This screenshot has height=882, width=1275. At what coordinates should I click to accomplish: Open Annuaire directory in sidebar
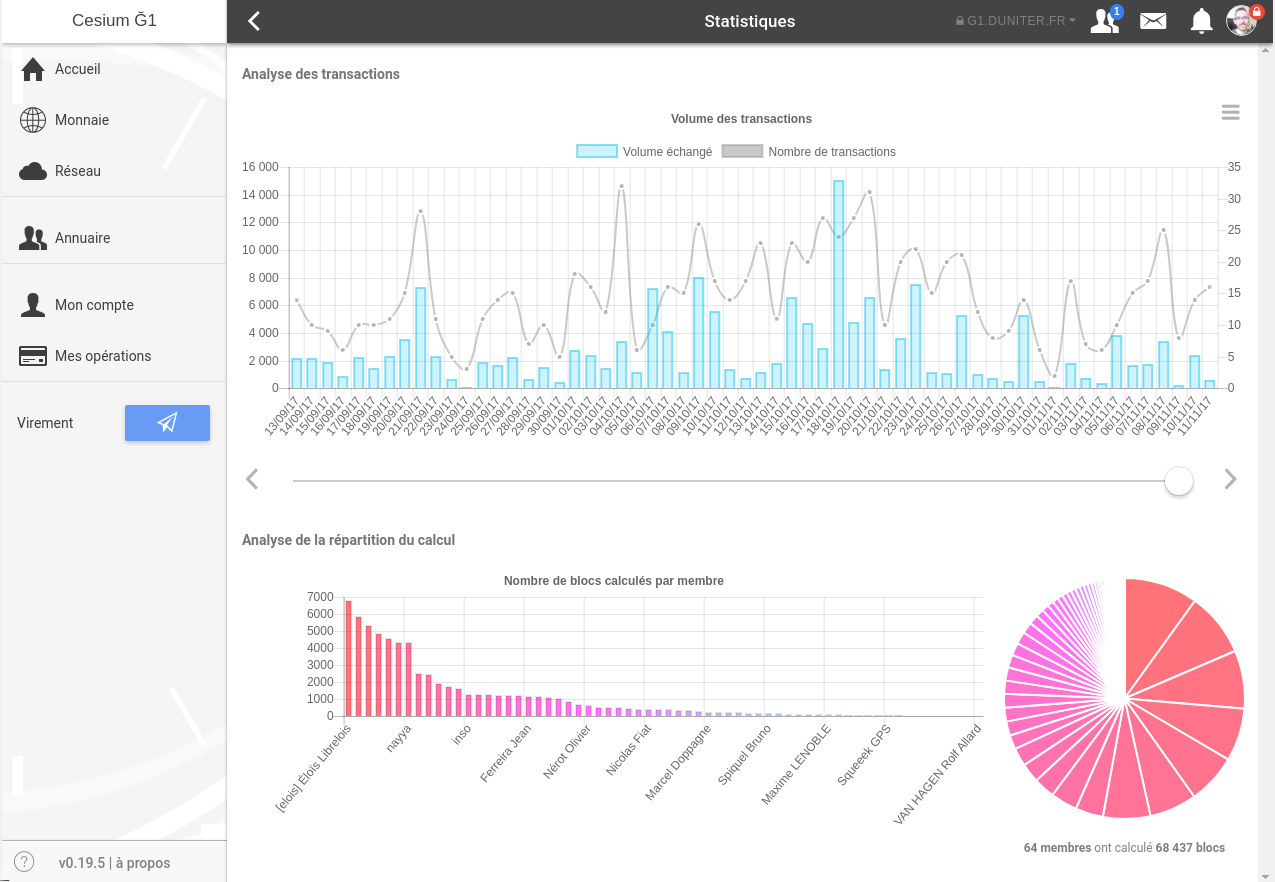pyautogui.click(x=82, y=238)
